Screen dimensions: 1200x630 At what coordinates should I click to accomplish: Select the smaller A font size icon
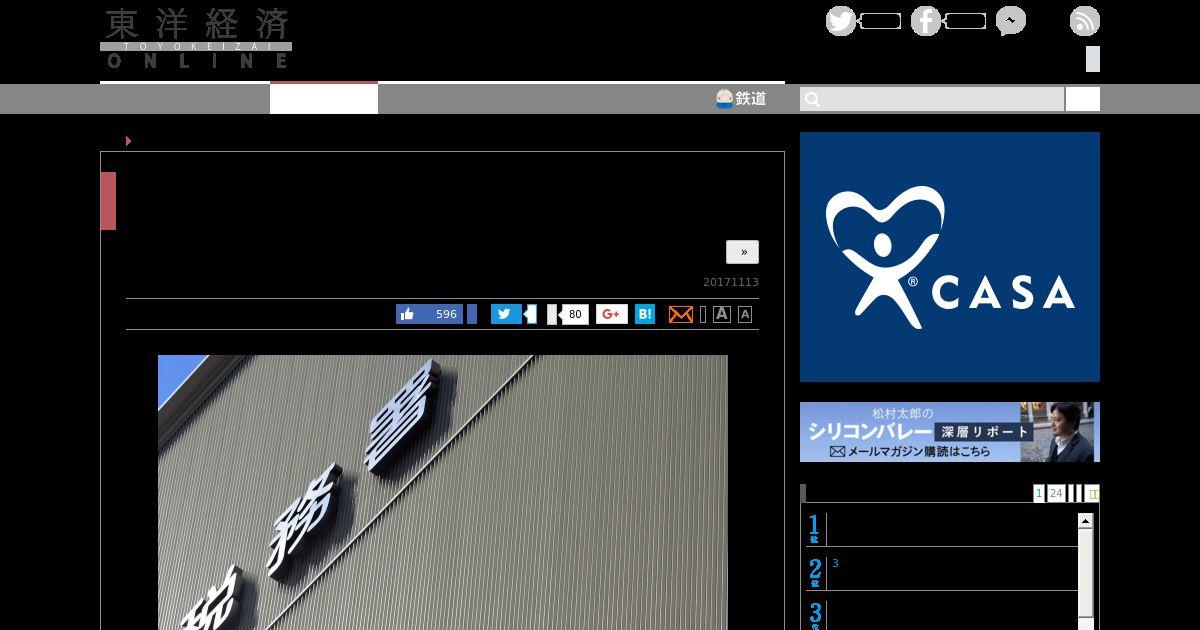(x=745, y=315)
